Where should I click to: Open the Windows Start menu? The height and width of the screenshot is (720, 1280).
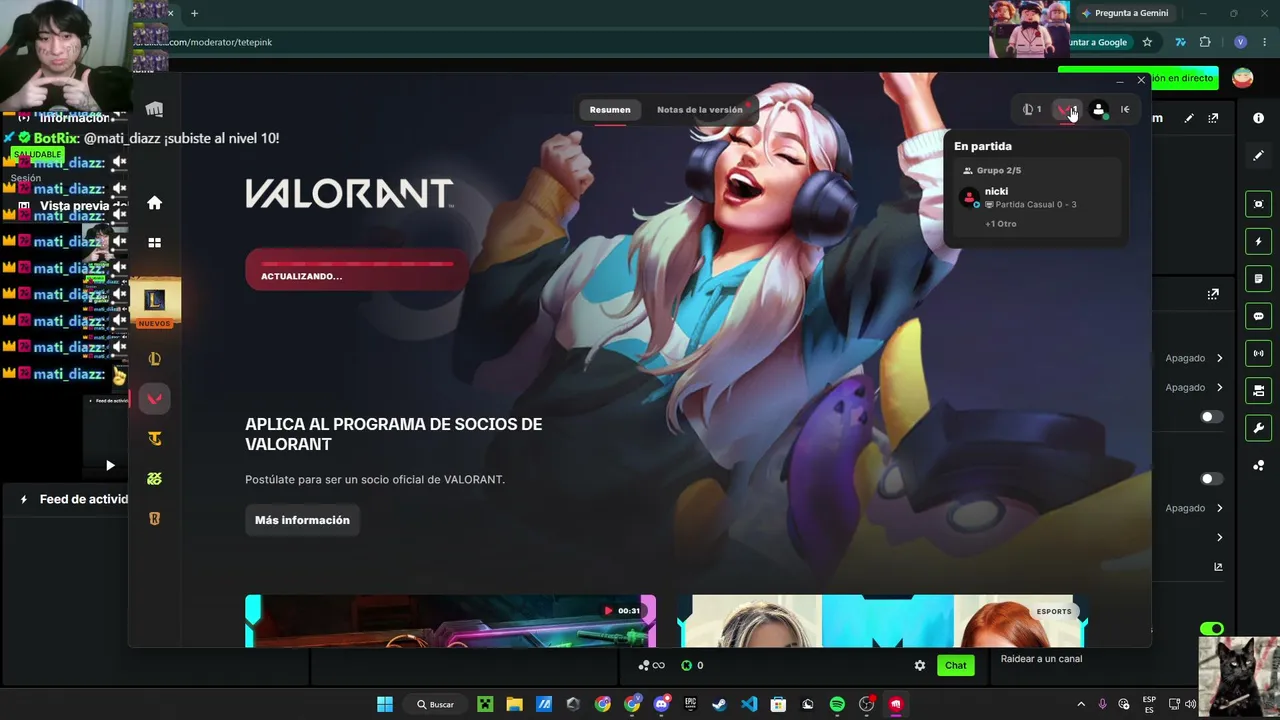pyautogui.click(x=385, y=704)
